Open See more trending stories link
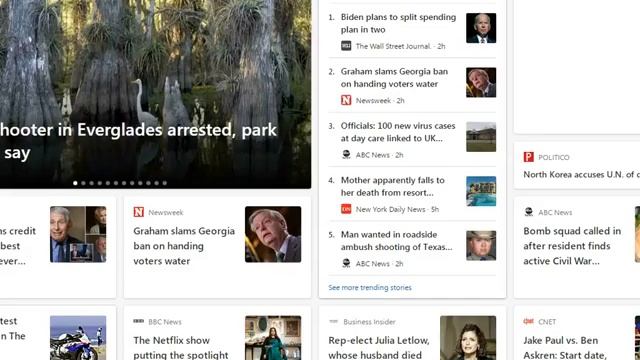Image resolution: width=640 pixels, height=360 pixels. click(x=370, y=287)
